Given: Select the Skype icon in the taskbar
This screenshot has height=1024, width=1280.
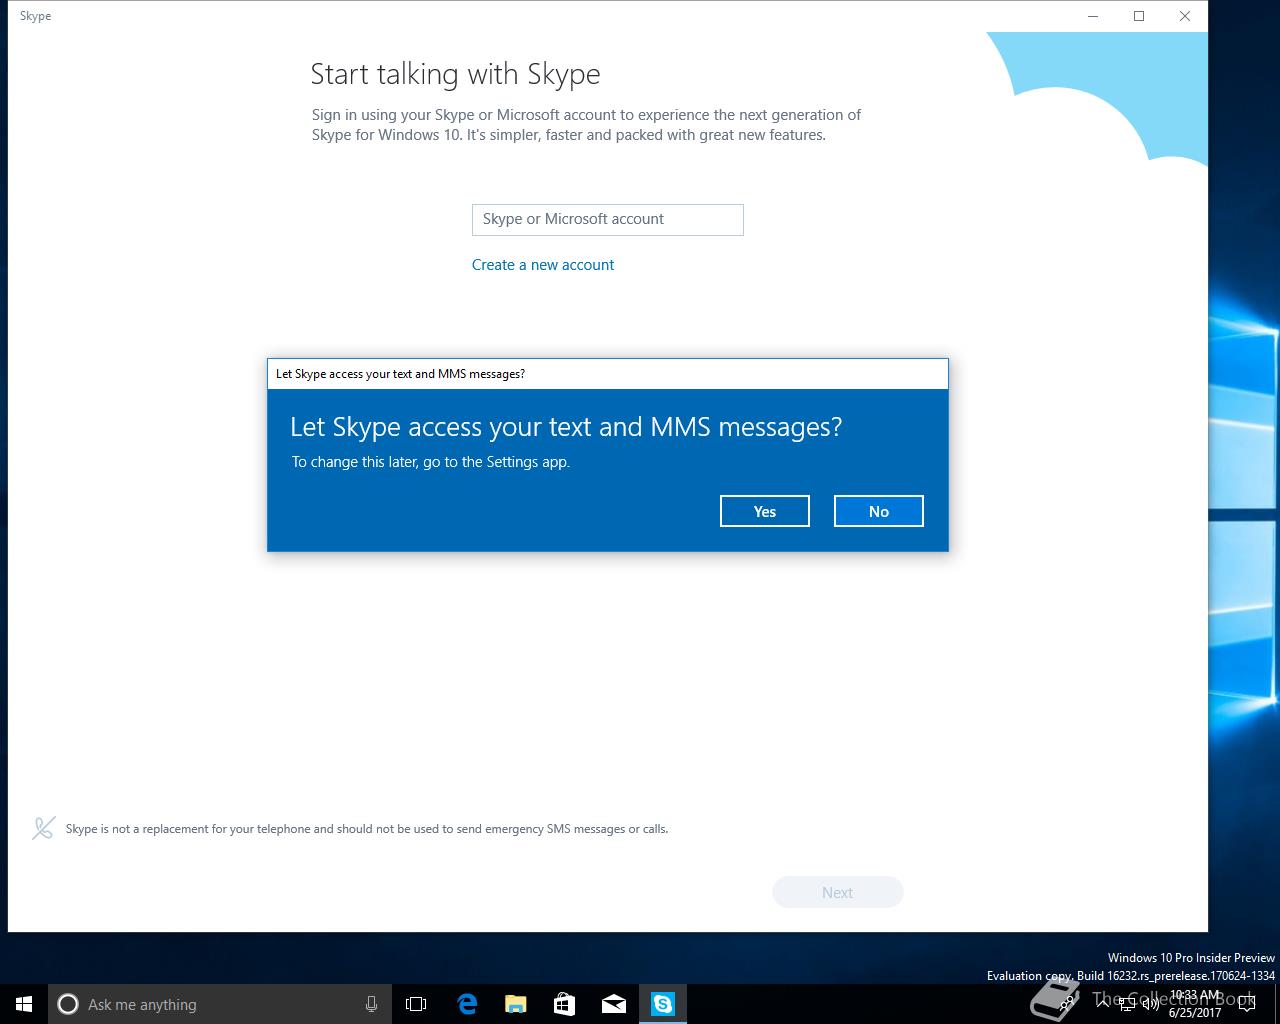Looking at the screenshot, I should click(x=663, y=1004).
